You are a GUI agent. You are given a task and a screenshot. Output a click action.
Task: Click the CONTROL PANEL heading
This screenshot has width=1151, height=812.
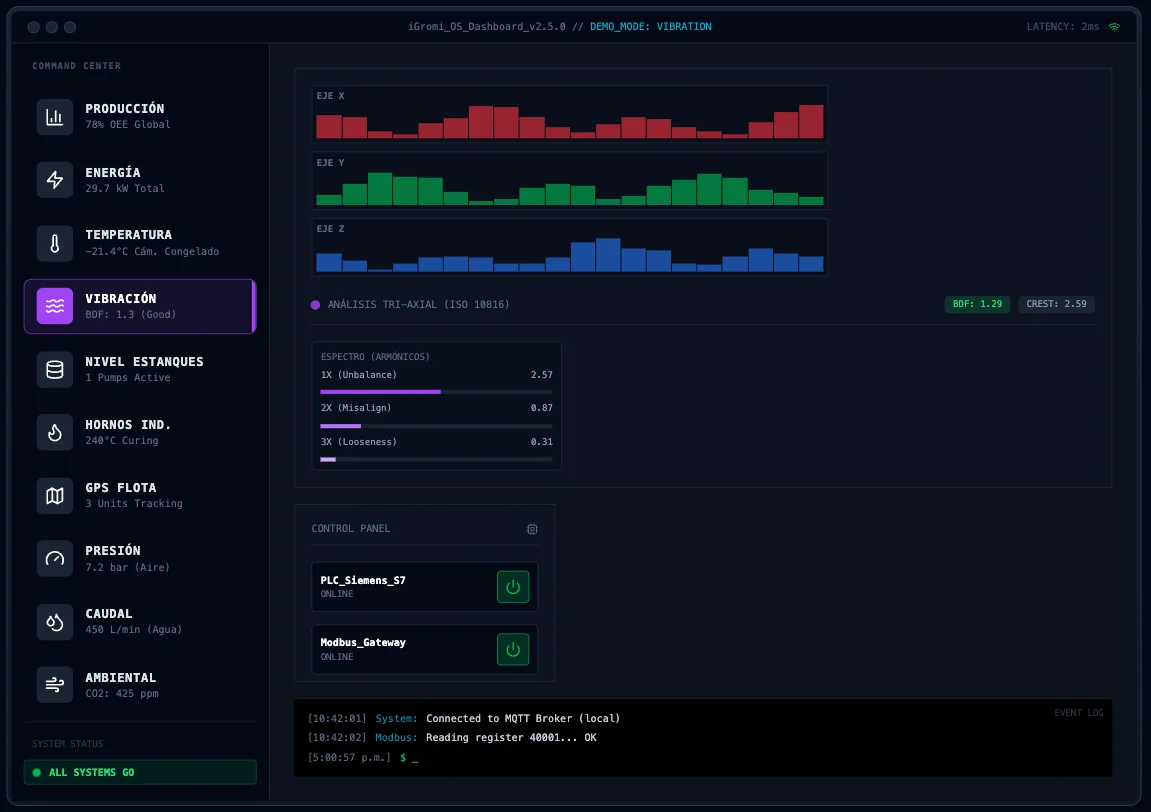(351, 529)
